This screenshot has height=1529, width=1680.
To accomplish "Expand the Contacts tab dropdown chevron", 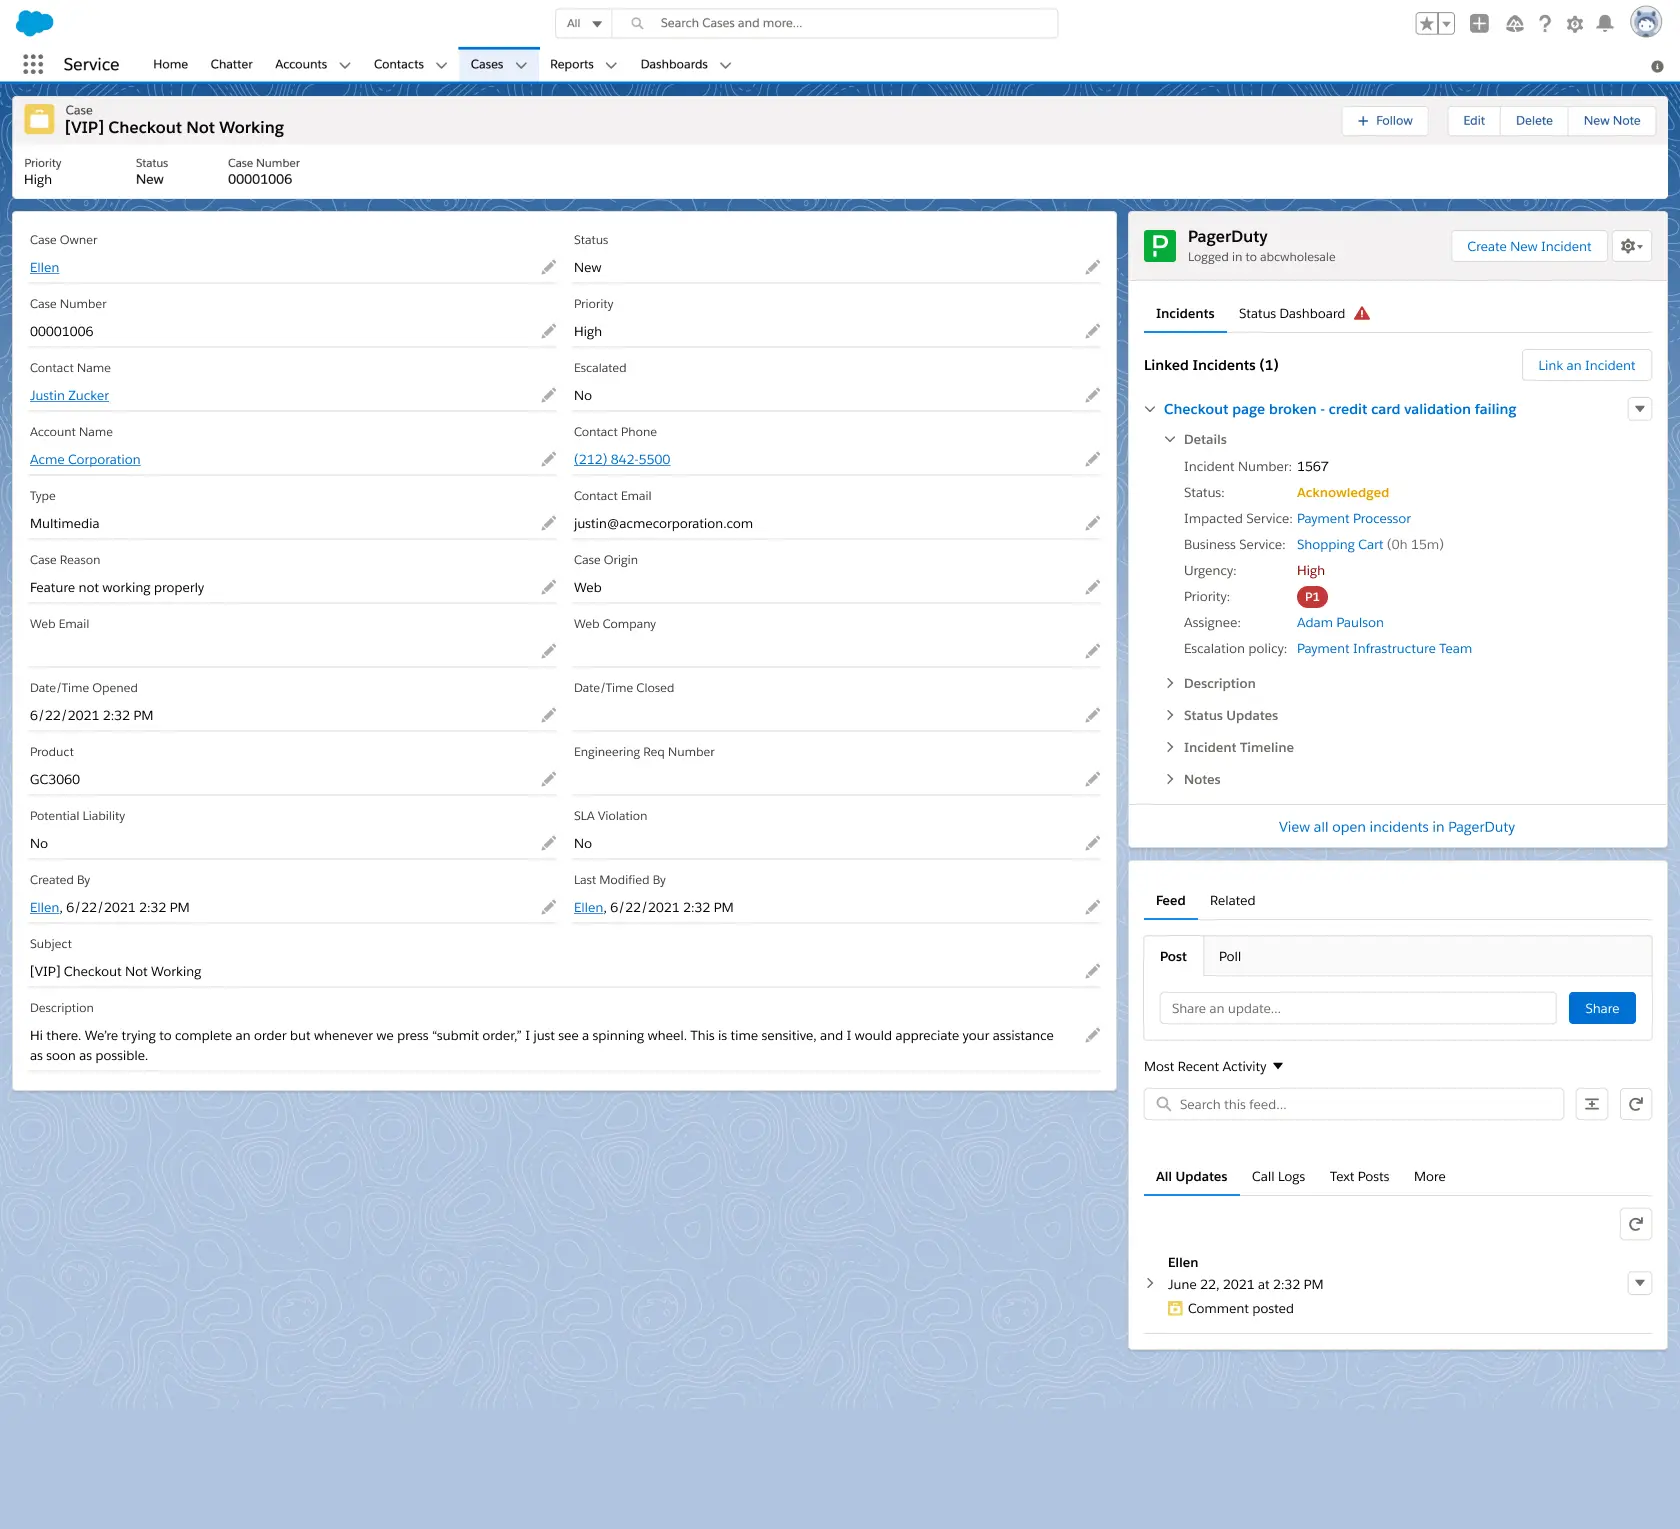I will [441, 65].
